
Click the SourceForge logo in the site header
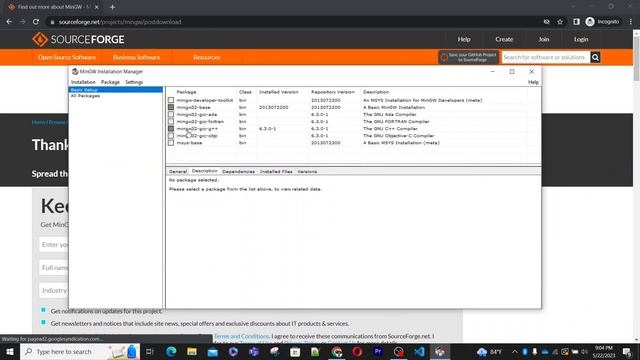[78, 40]
